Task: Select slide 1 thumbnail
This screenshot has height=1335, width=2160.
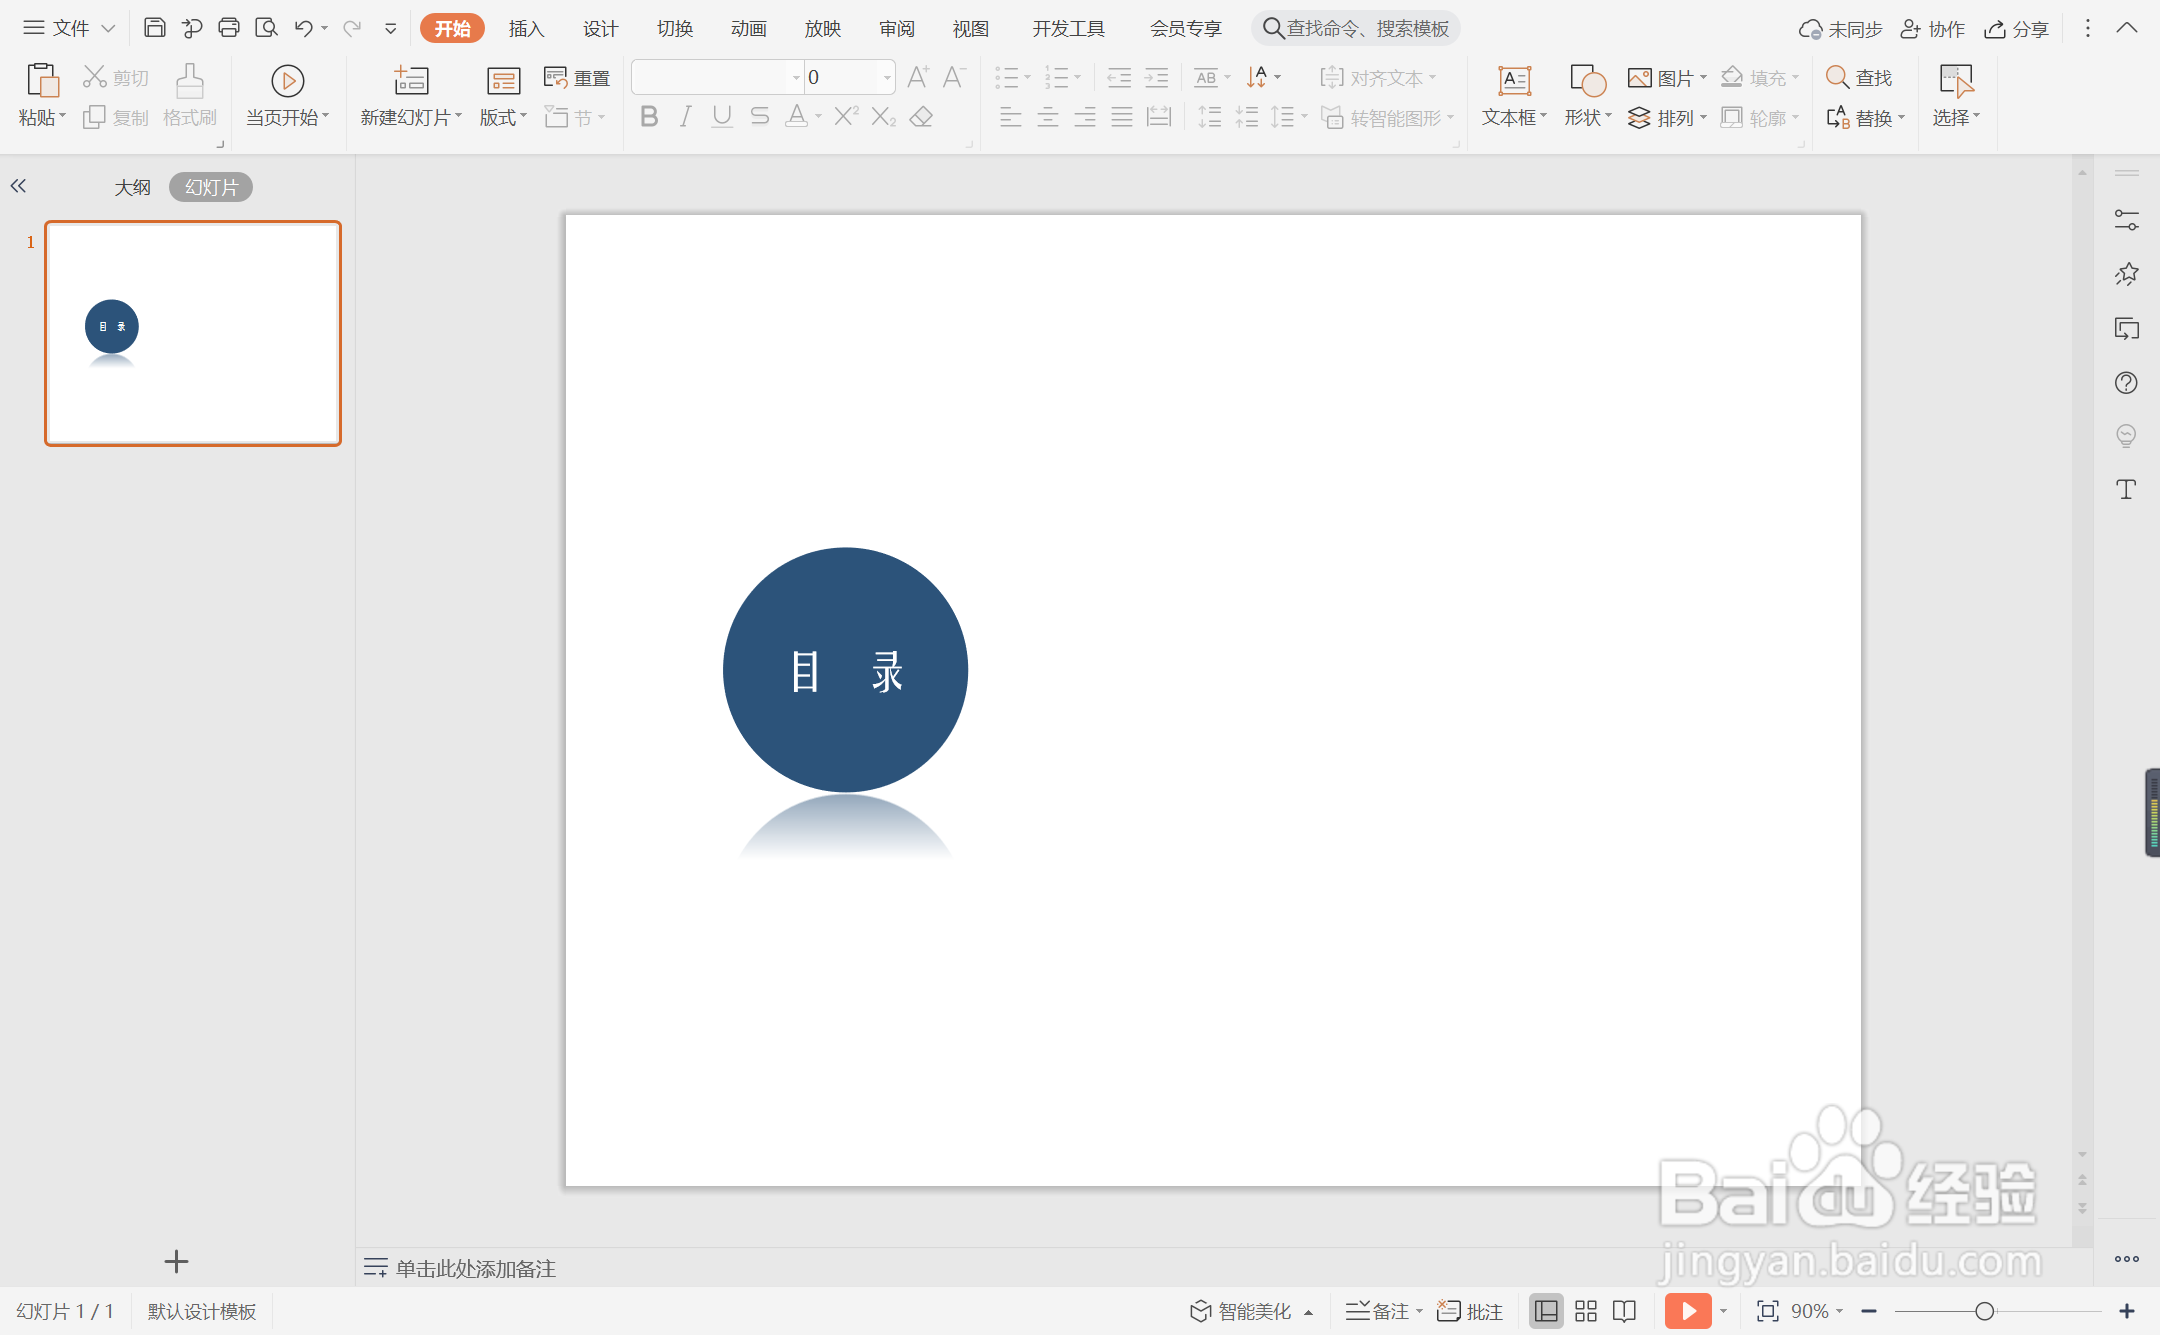Action: [x=193, y=333]
